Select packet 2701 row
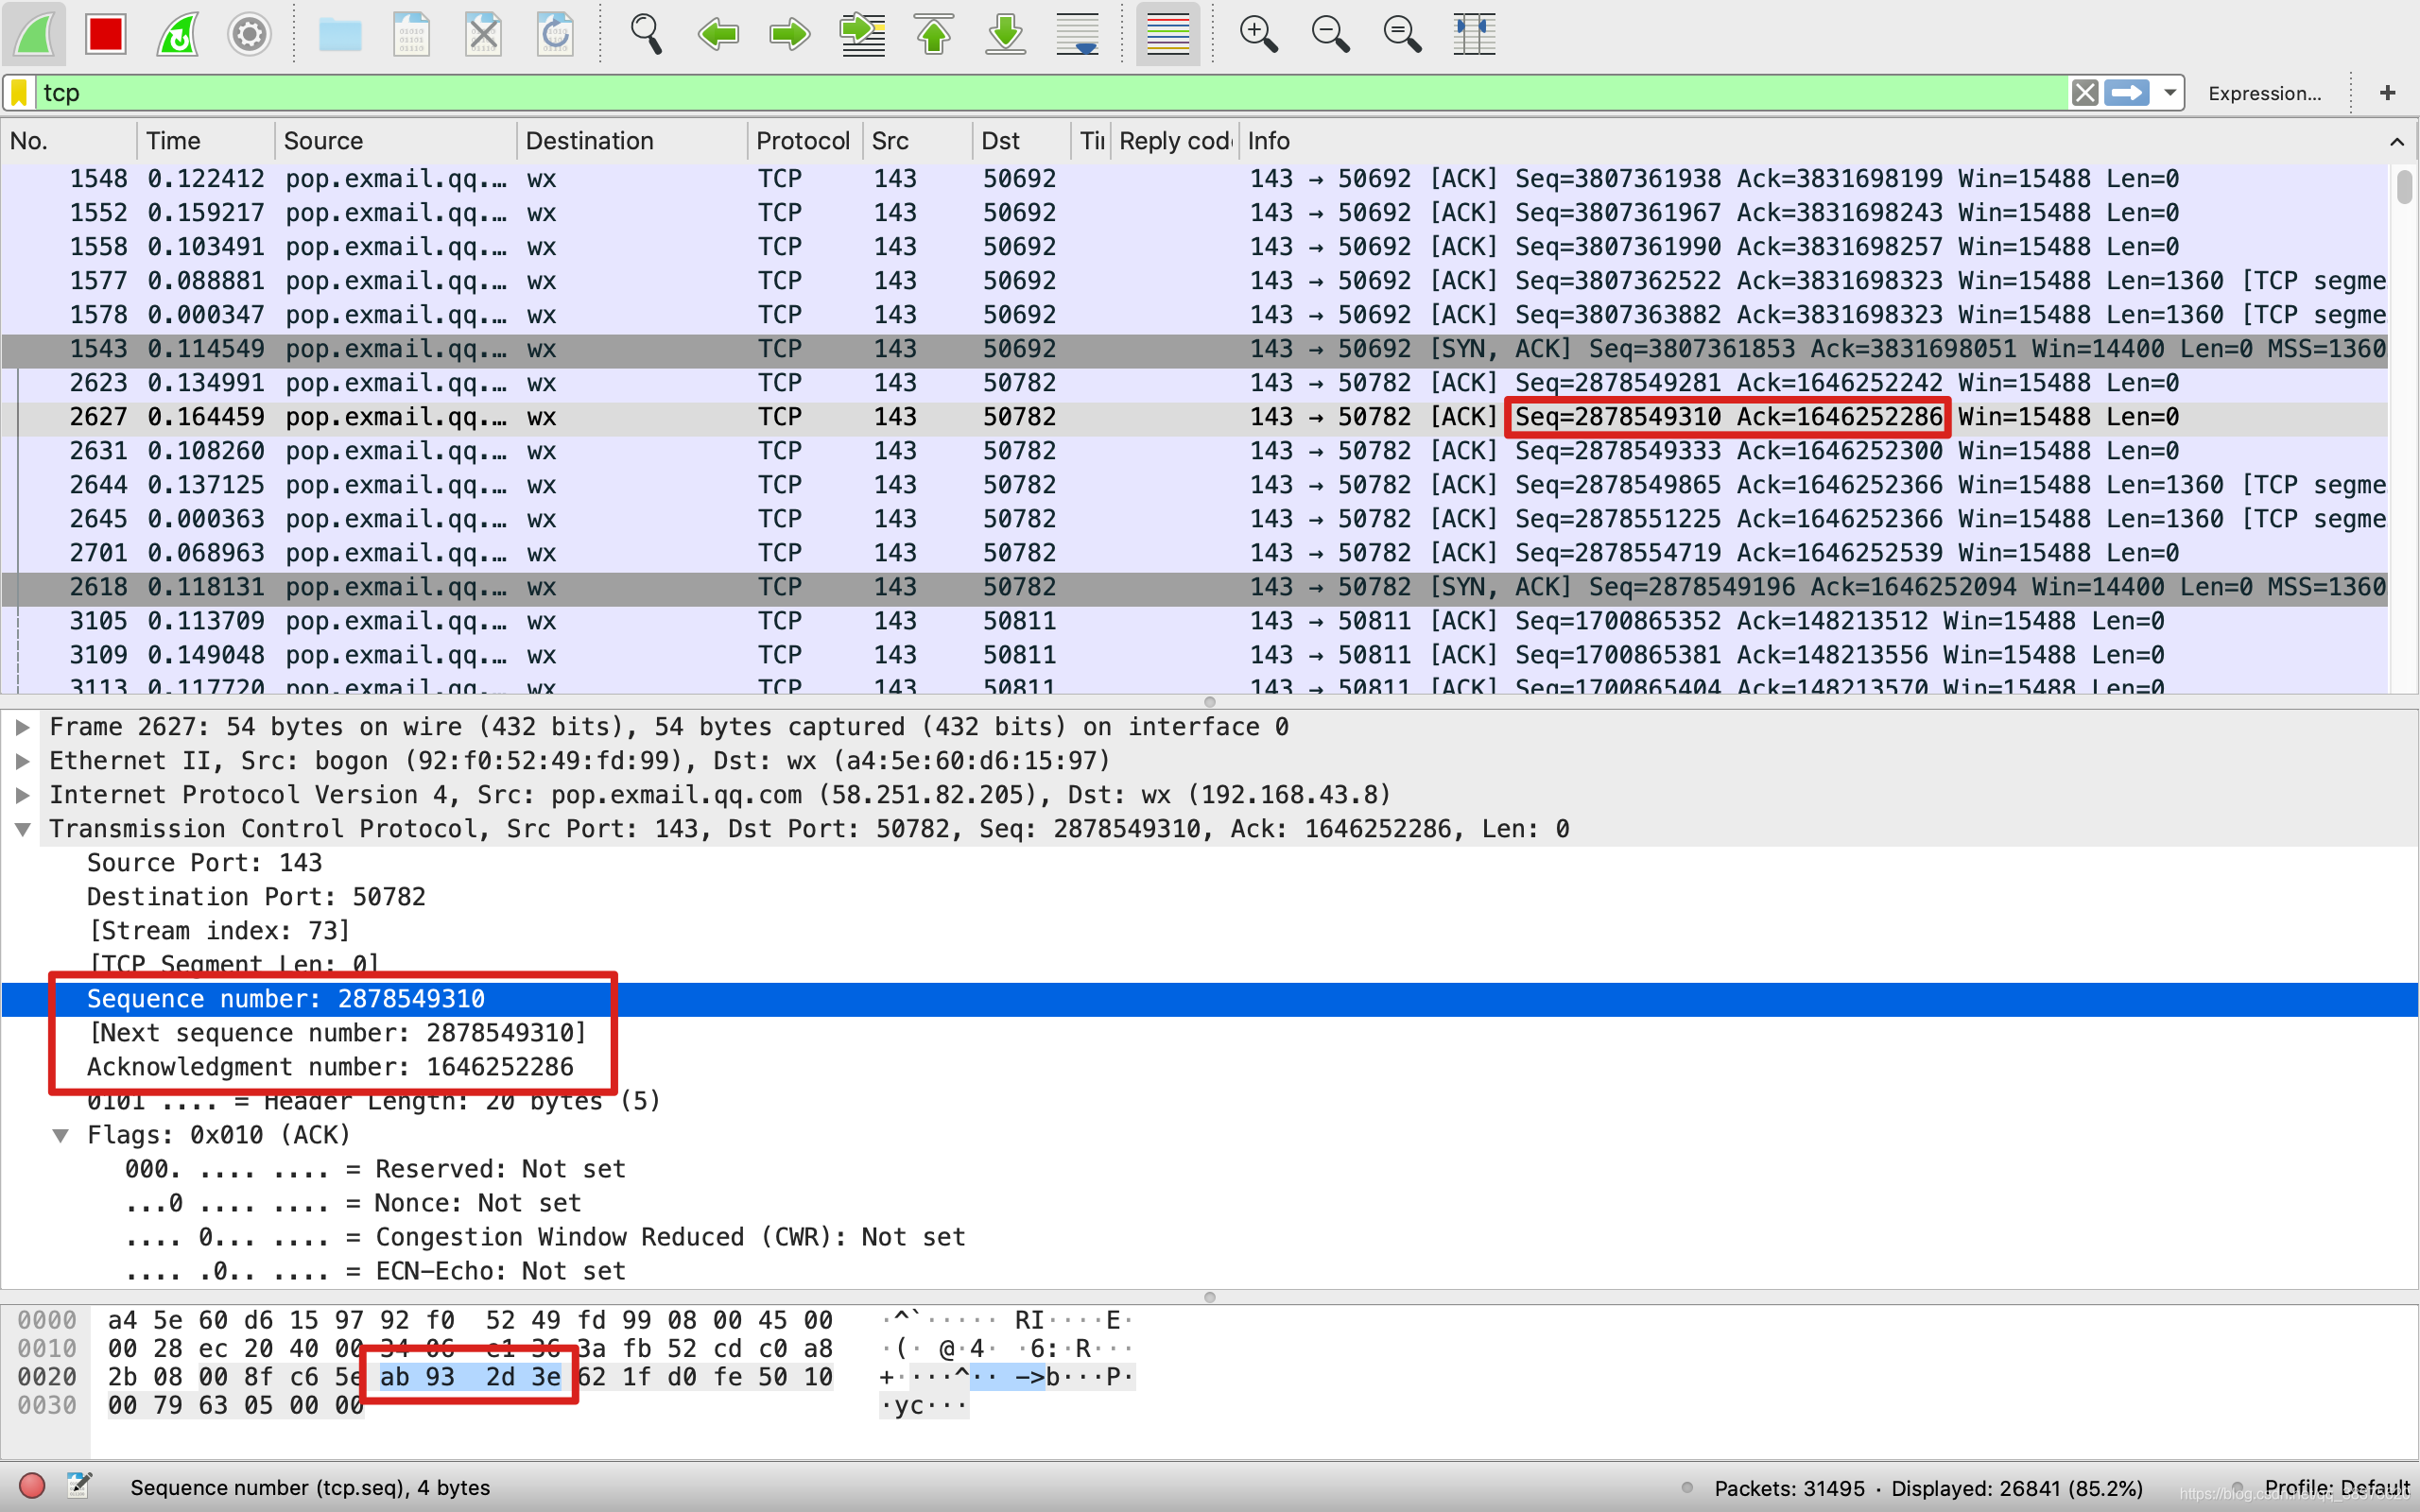 [1194, 553]
